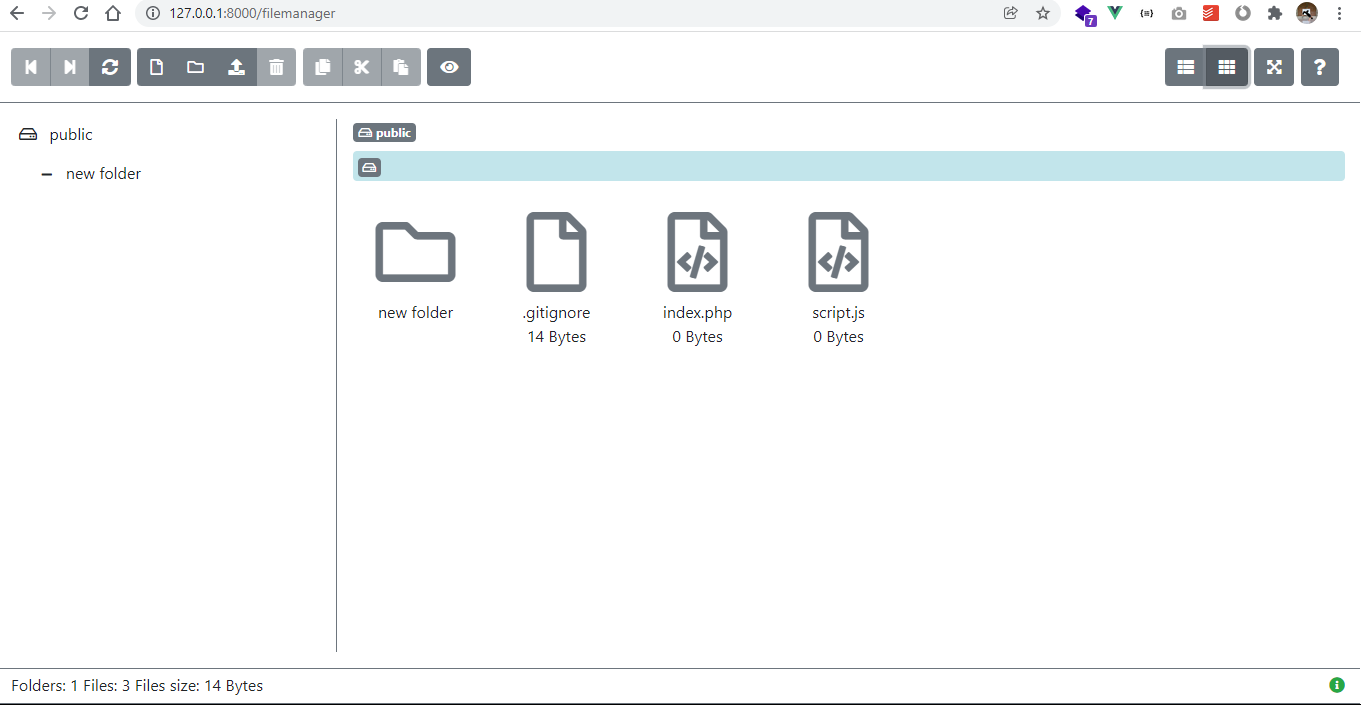The height and width of the screenshot is (705, 1361).
Task: Toggle grid view display
Action: click(1226, 67)
